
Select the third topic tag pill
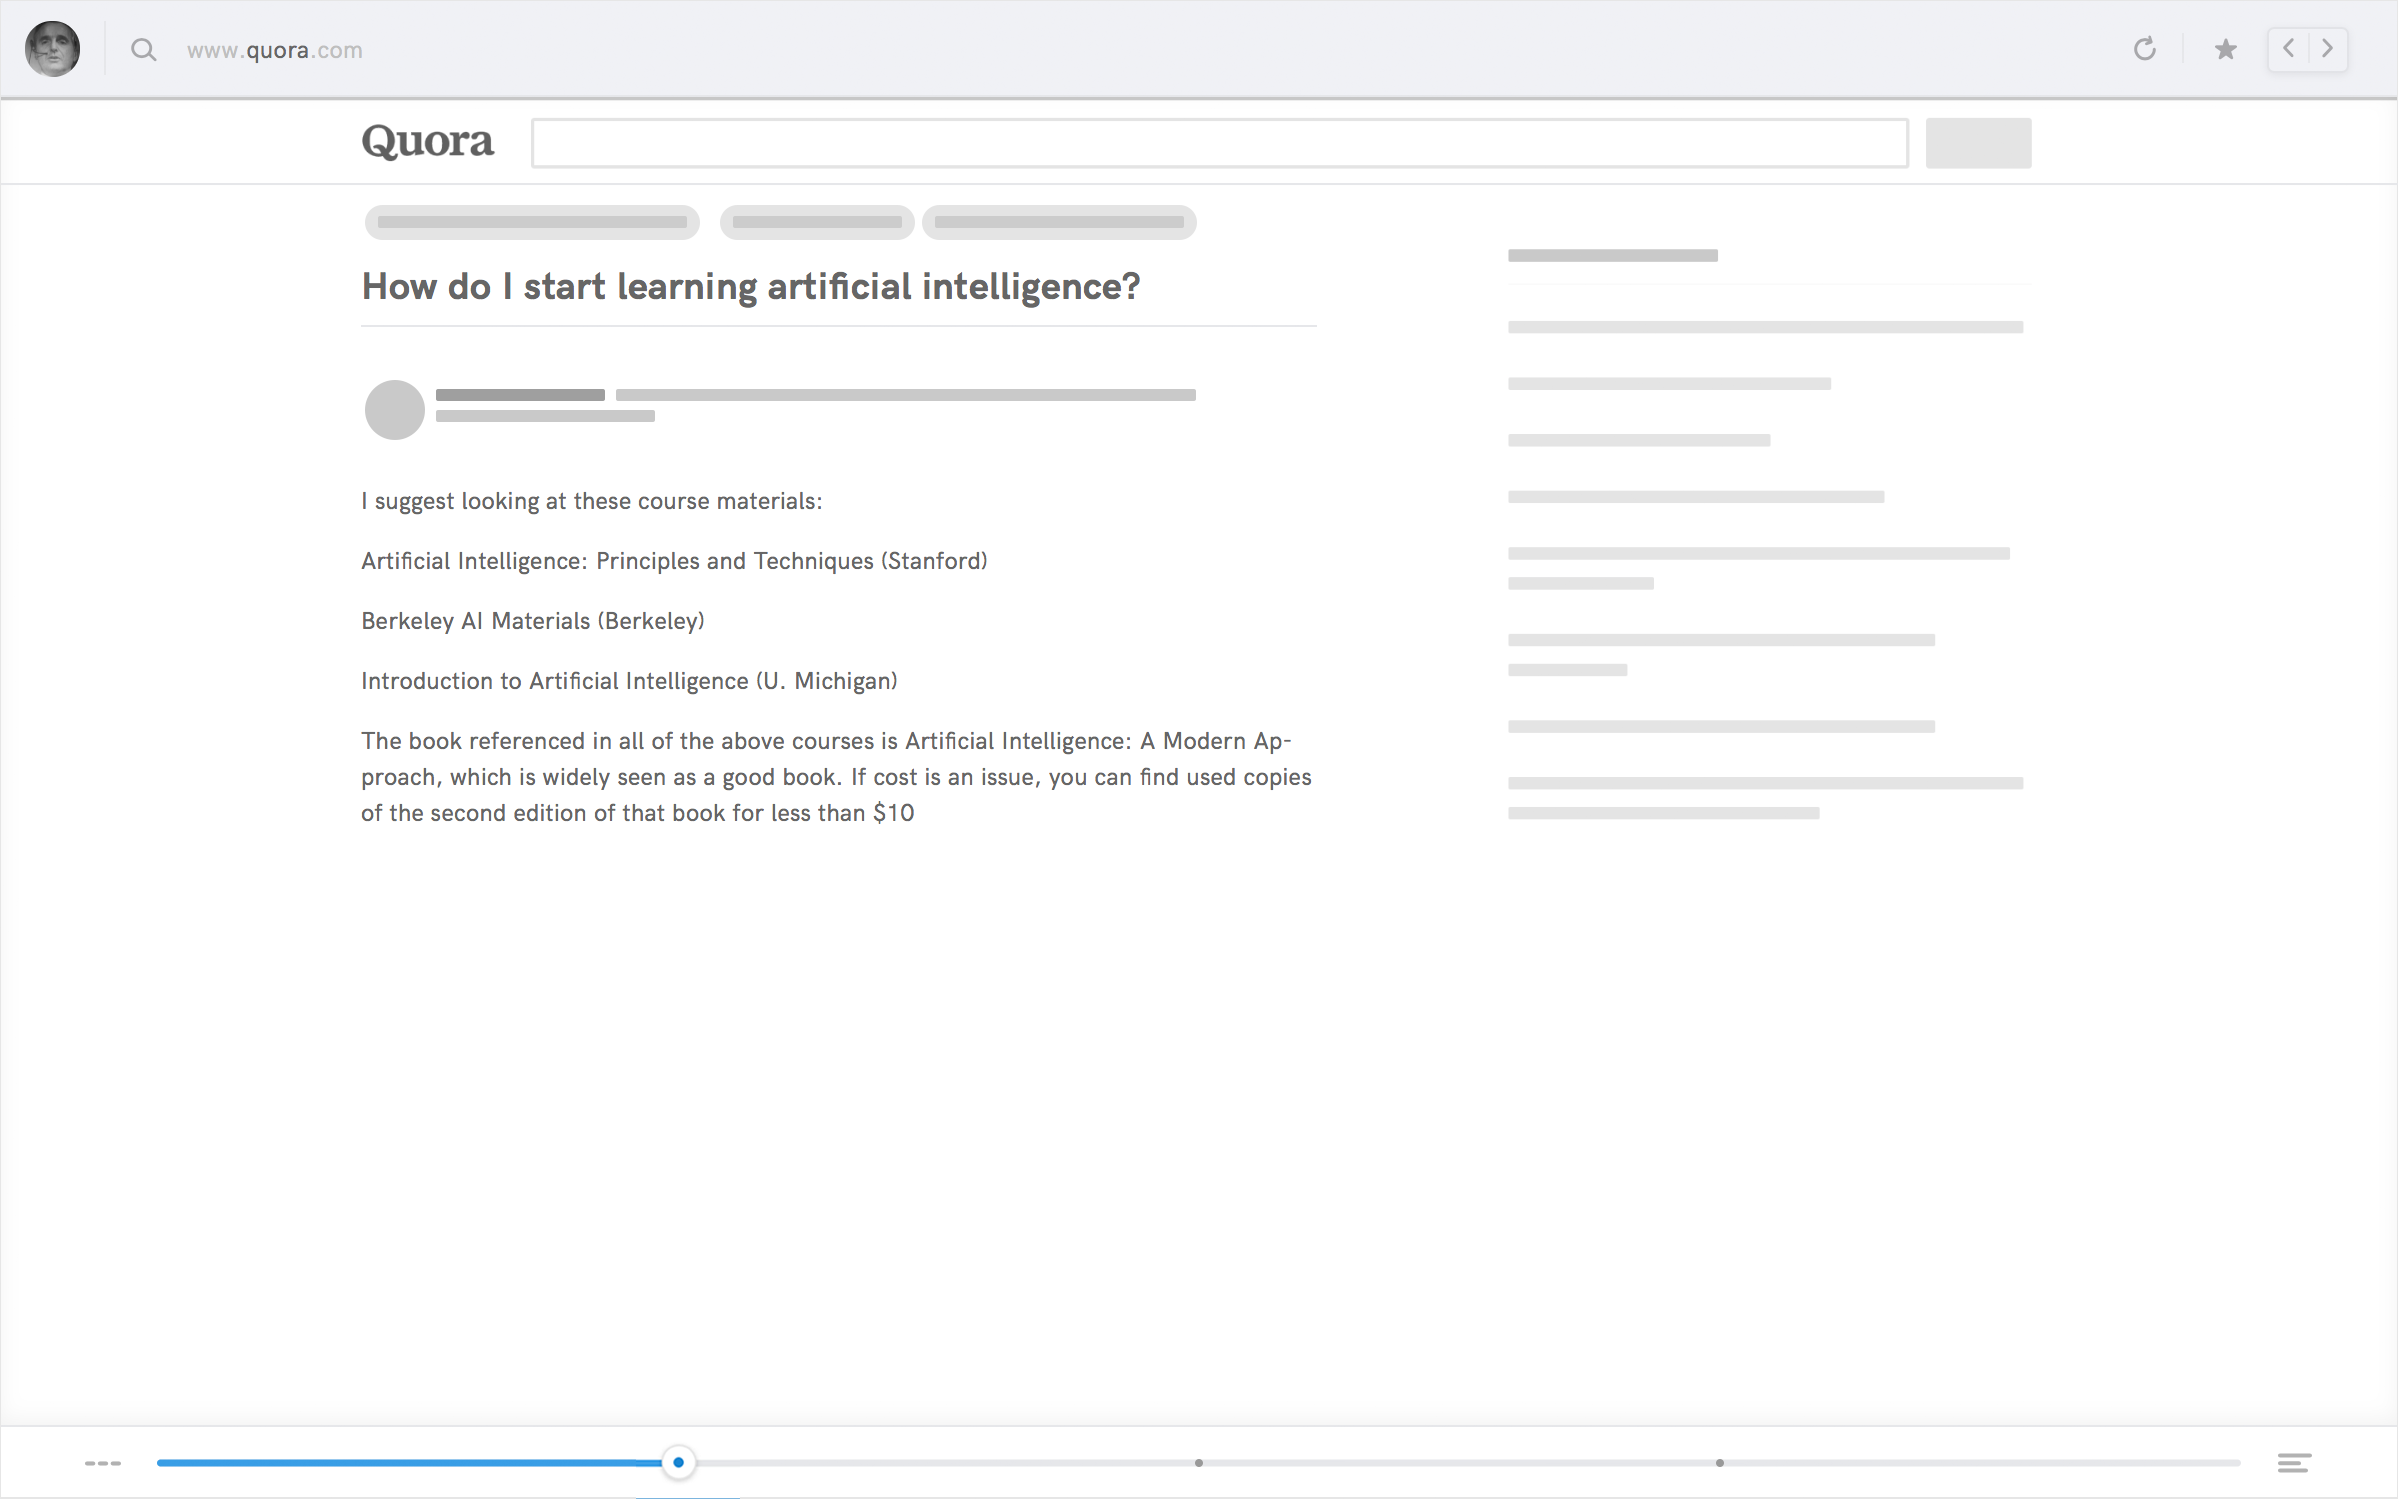coord(1059,222)
